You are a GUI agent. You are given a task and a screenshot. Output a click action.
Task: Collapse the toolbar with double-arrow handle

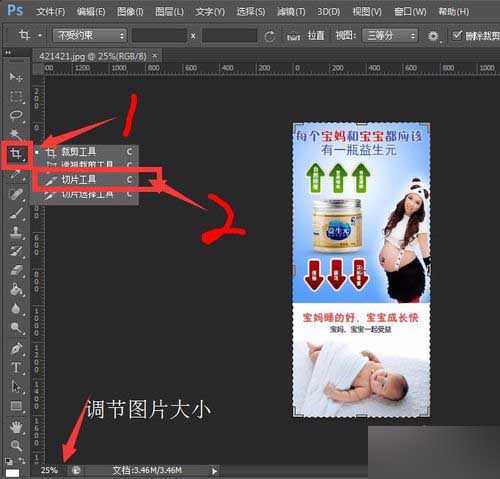(x=8, y=53)
